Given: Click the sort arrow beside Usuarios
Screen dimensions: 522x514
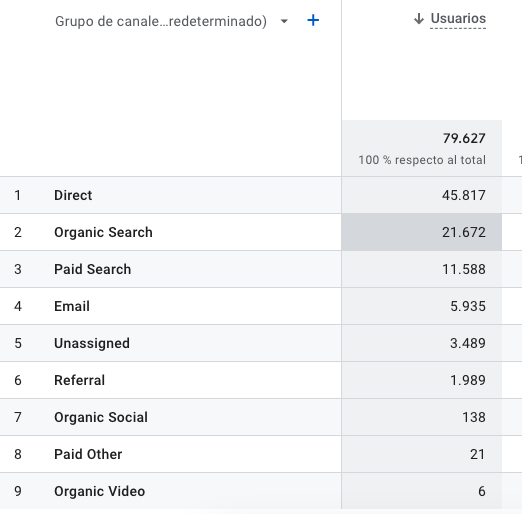Looking at the screenshot, I should (x=419, y=19).
